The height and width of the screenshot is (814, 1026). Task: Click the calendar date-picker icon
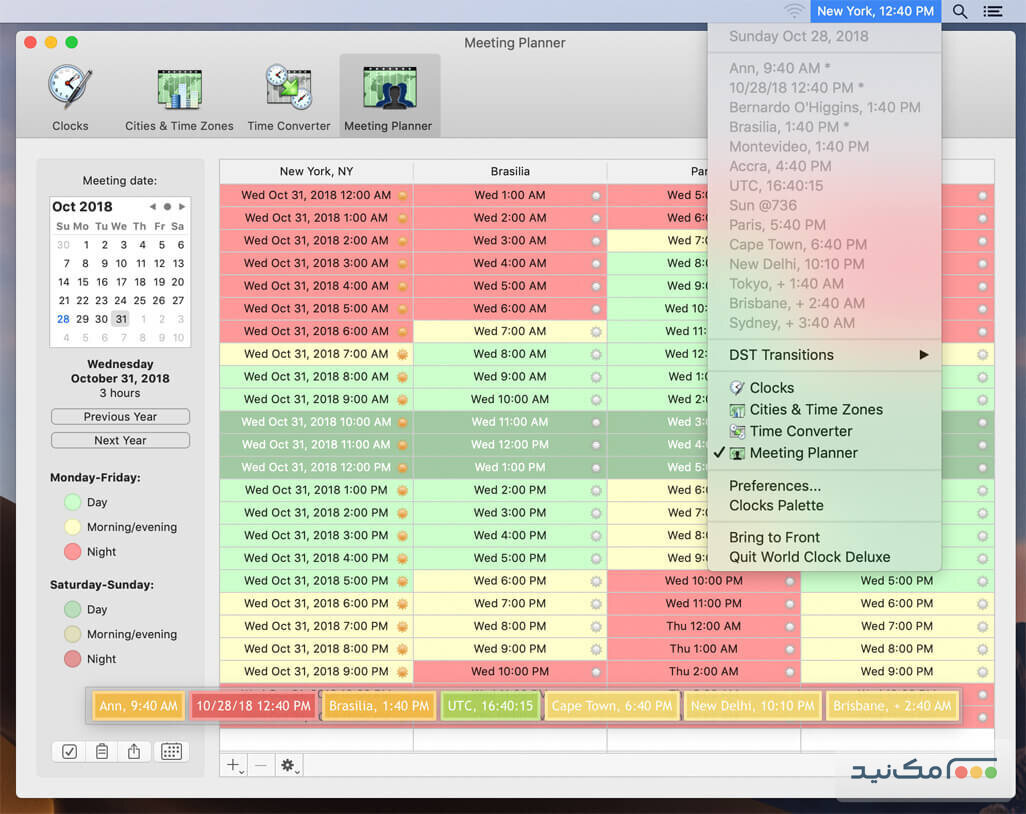pos(171,751)
